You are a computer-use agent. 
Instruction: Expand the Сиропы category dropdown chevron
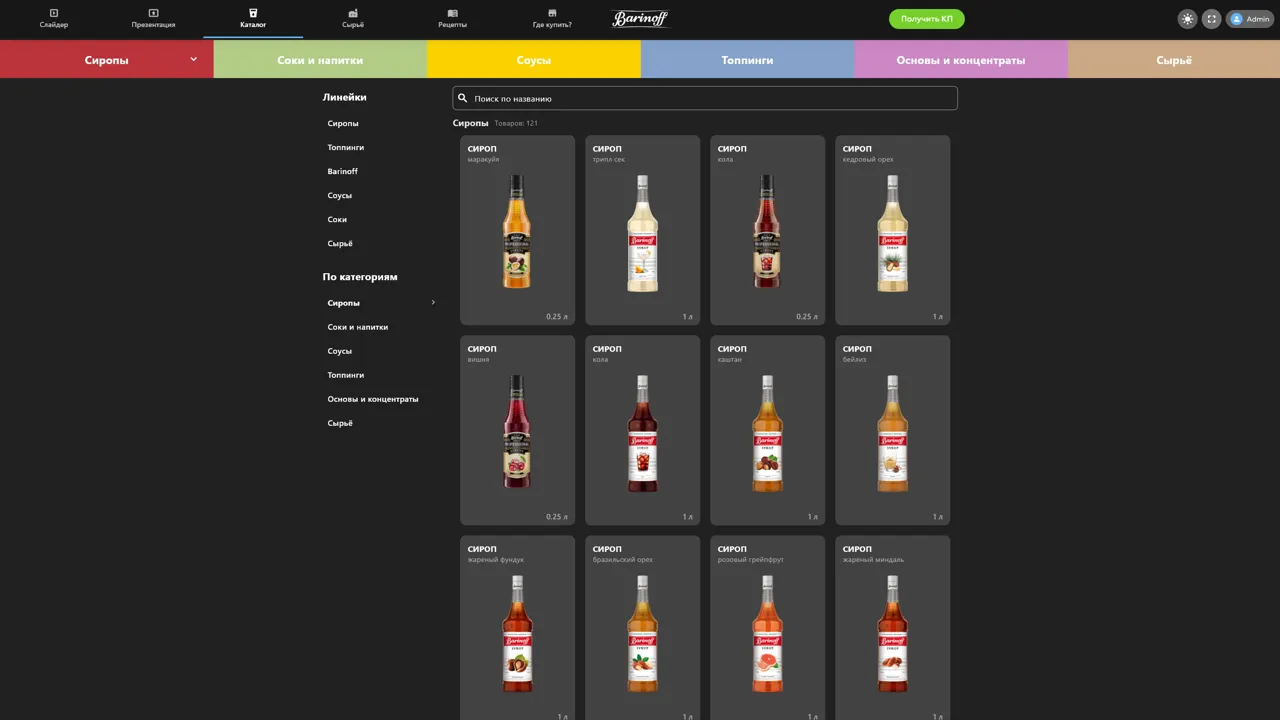(x=194, y=59)
